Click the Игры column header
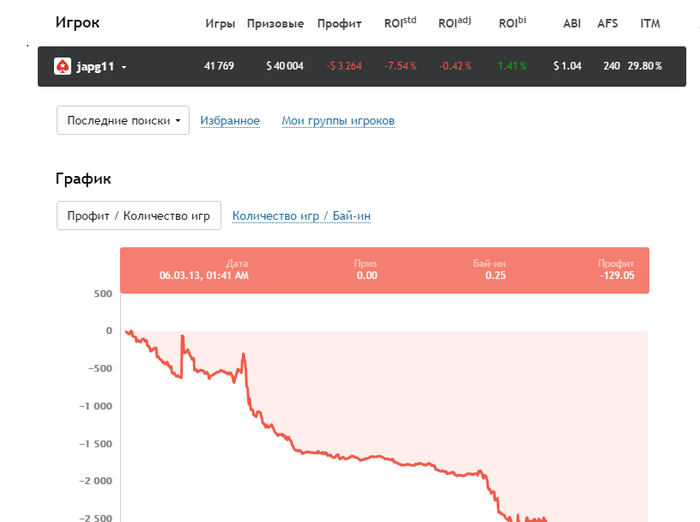This screenshot has height=522, width=700. point(220,23)
